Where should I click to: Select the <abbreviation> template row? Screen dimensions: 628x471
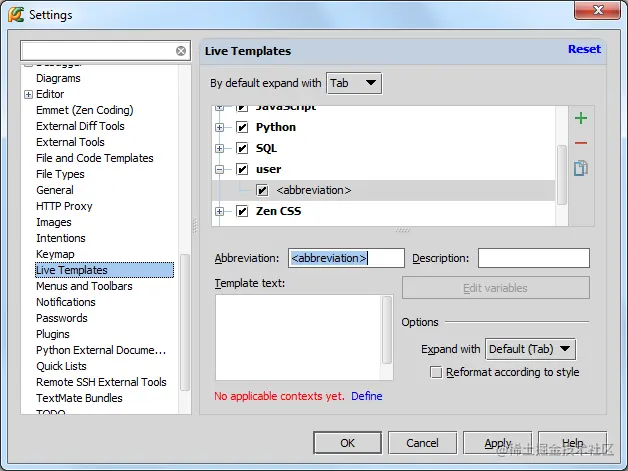coord(383,190)
